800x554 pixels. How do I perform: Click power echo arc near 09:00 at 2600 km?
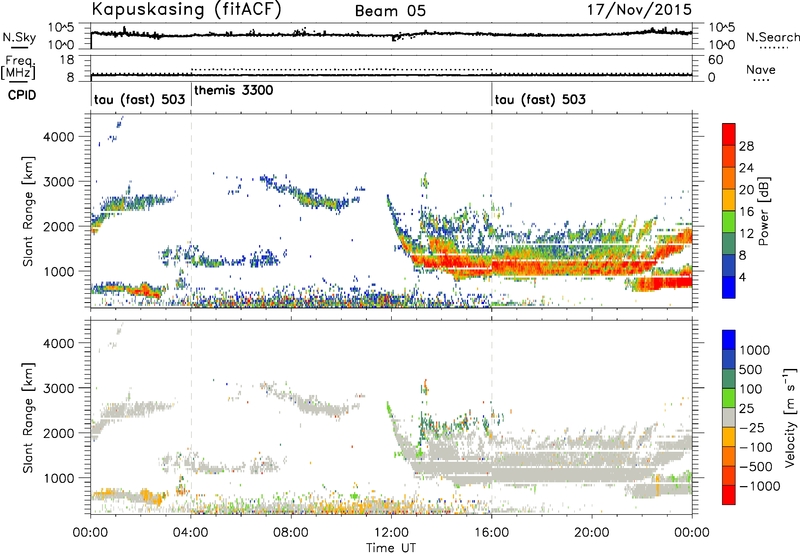pyautogui.click(x=316, y=198)
